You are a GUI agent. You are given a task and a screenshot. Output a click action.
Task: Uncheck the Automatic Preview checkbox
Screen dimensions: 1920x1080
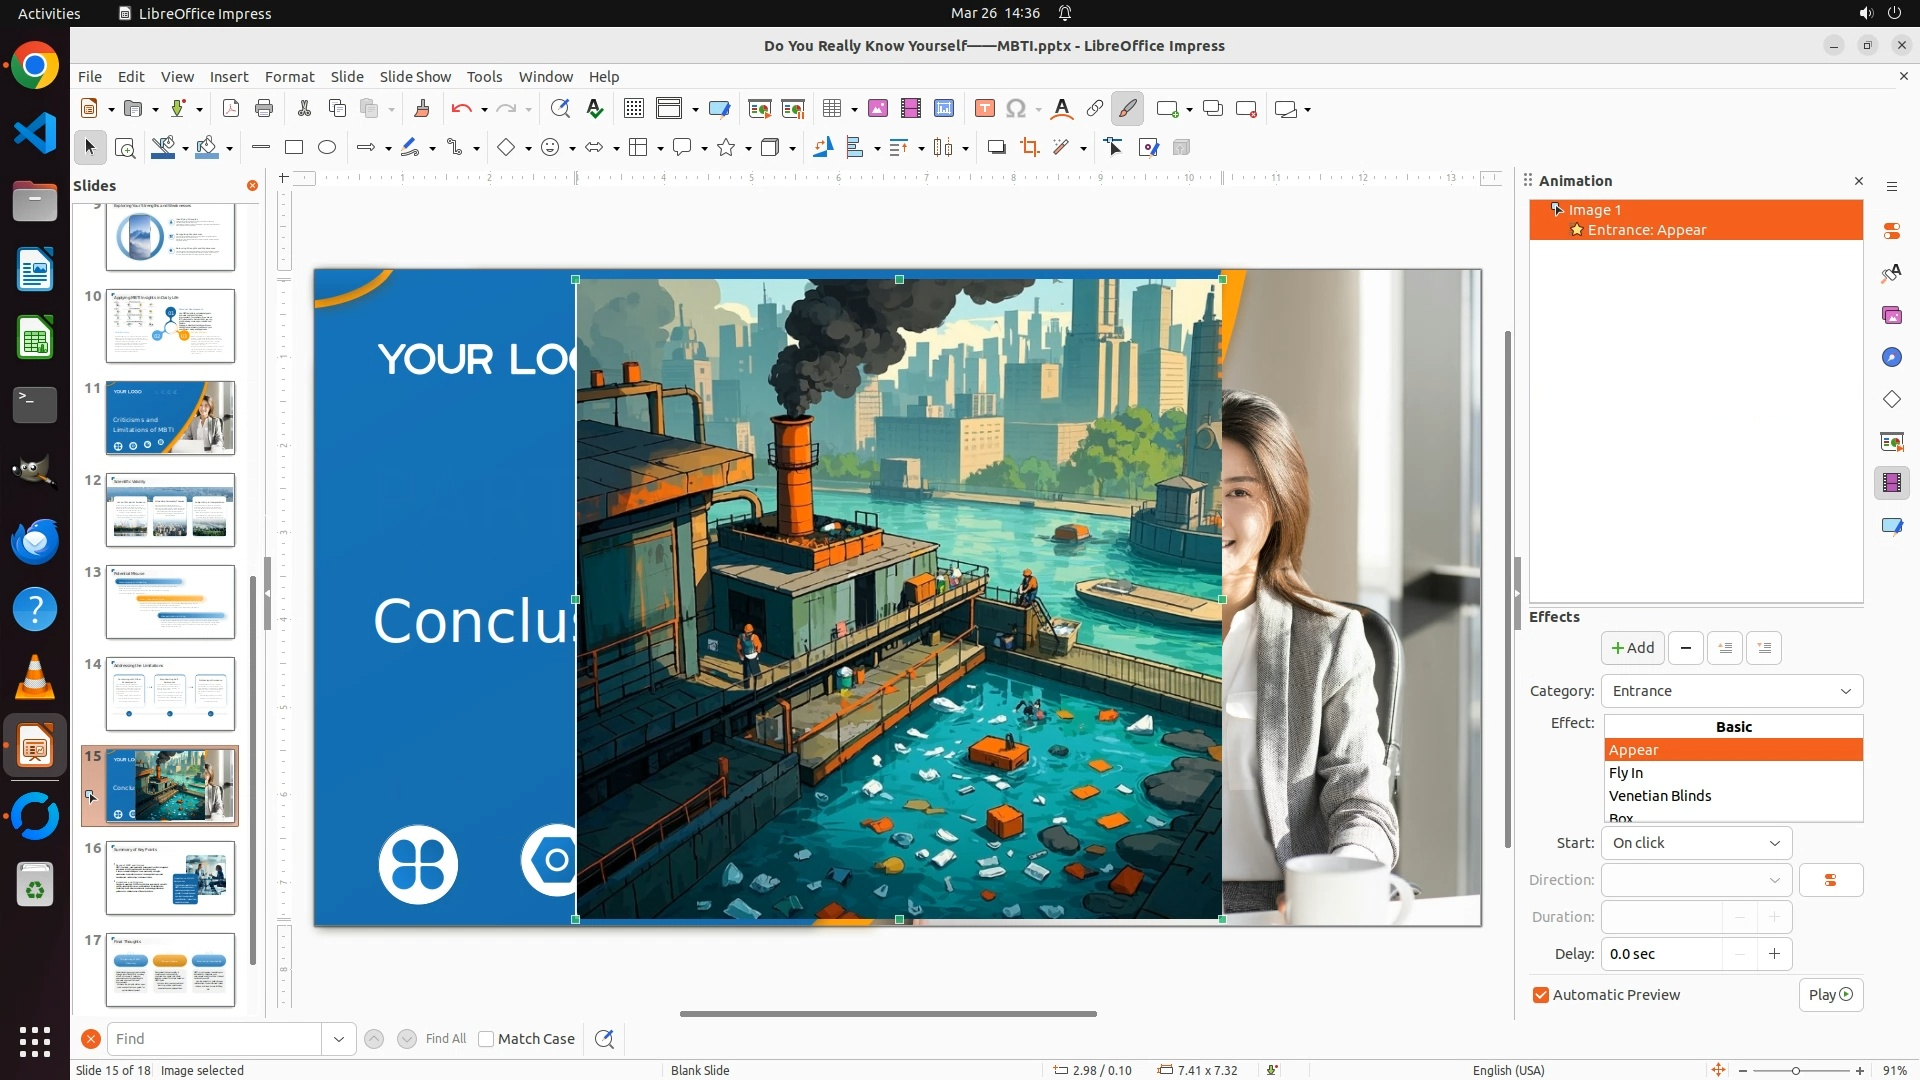pos(1541,995)
